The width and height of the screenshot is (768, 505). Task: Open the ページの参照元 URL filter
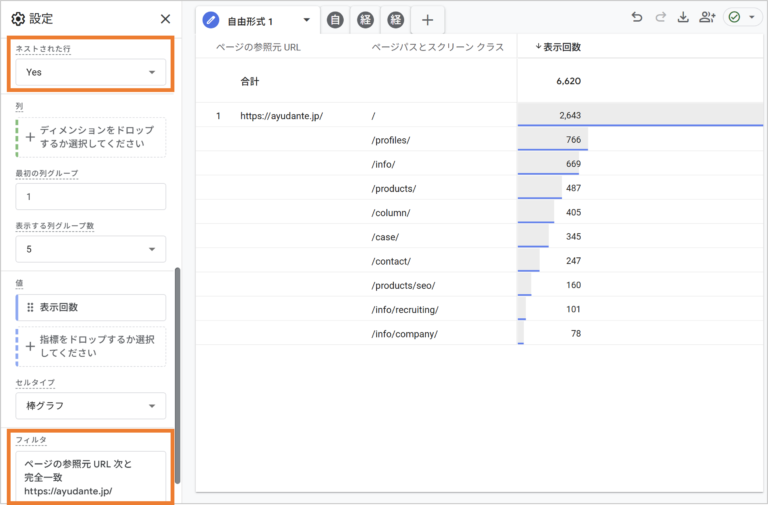pyautogui.click(x=91, y=477)
